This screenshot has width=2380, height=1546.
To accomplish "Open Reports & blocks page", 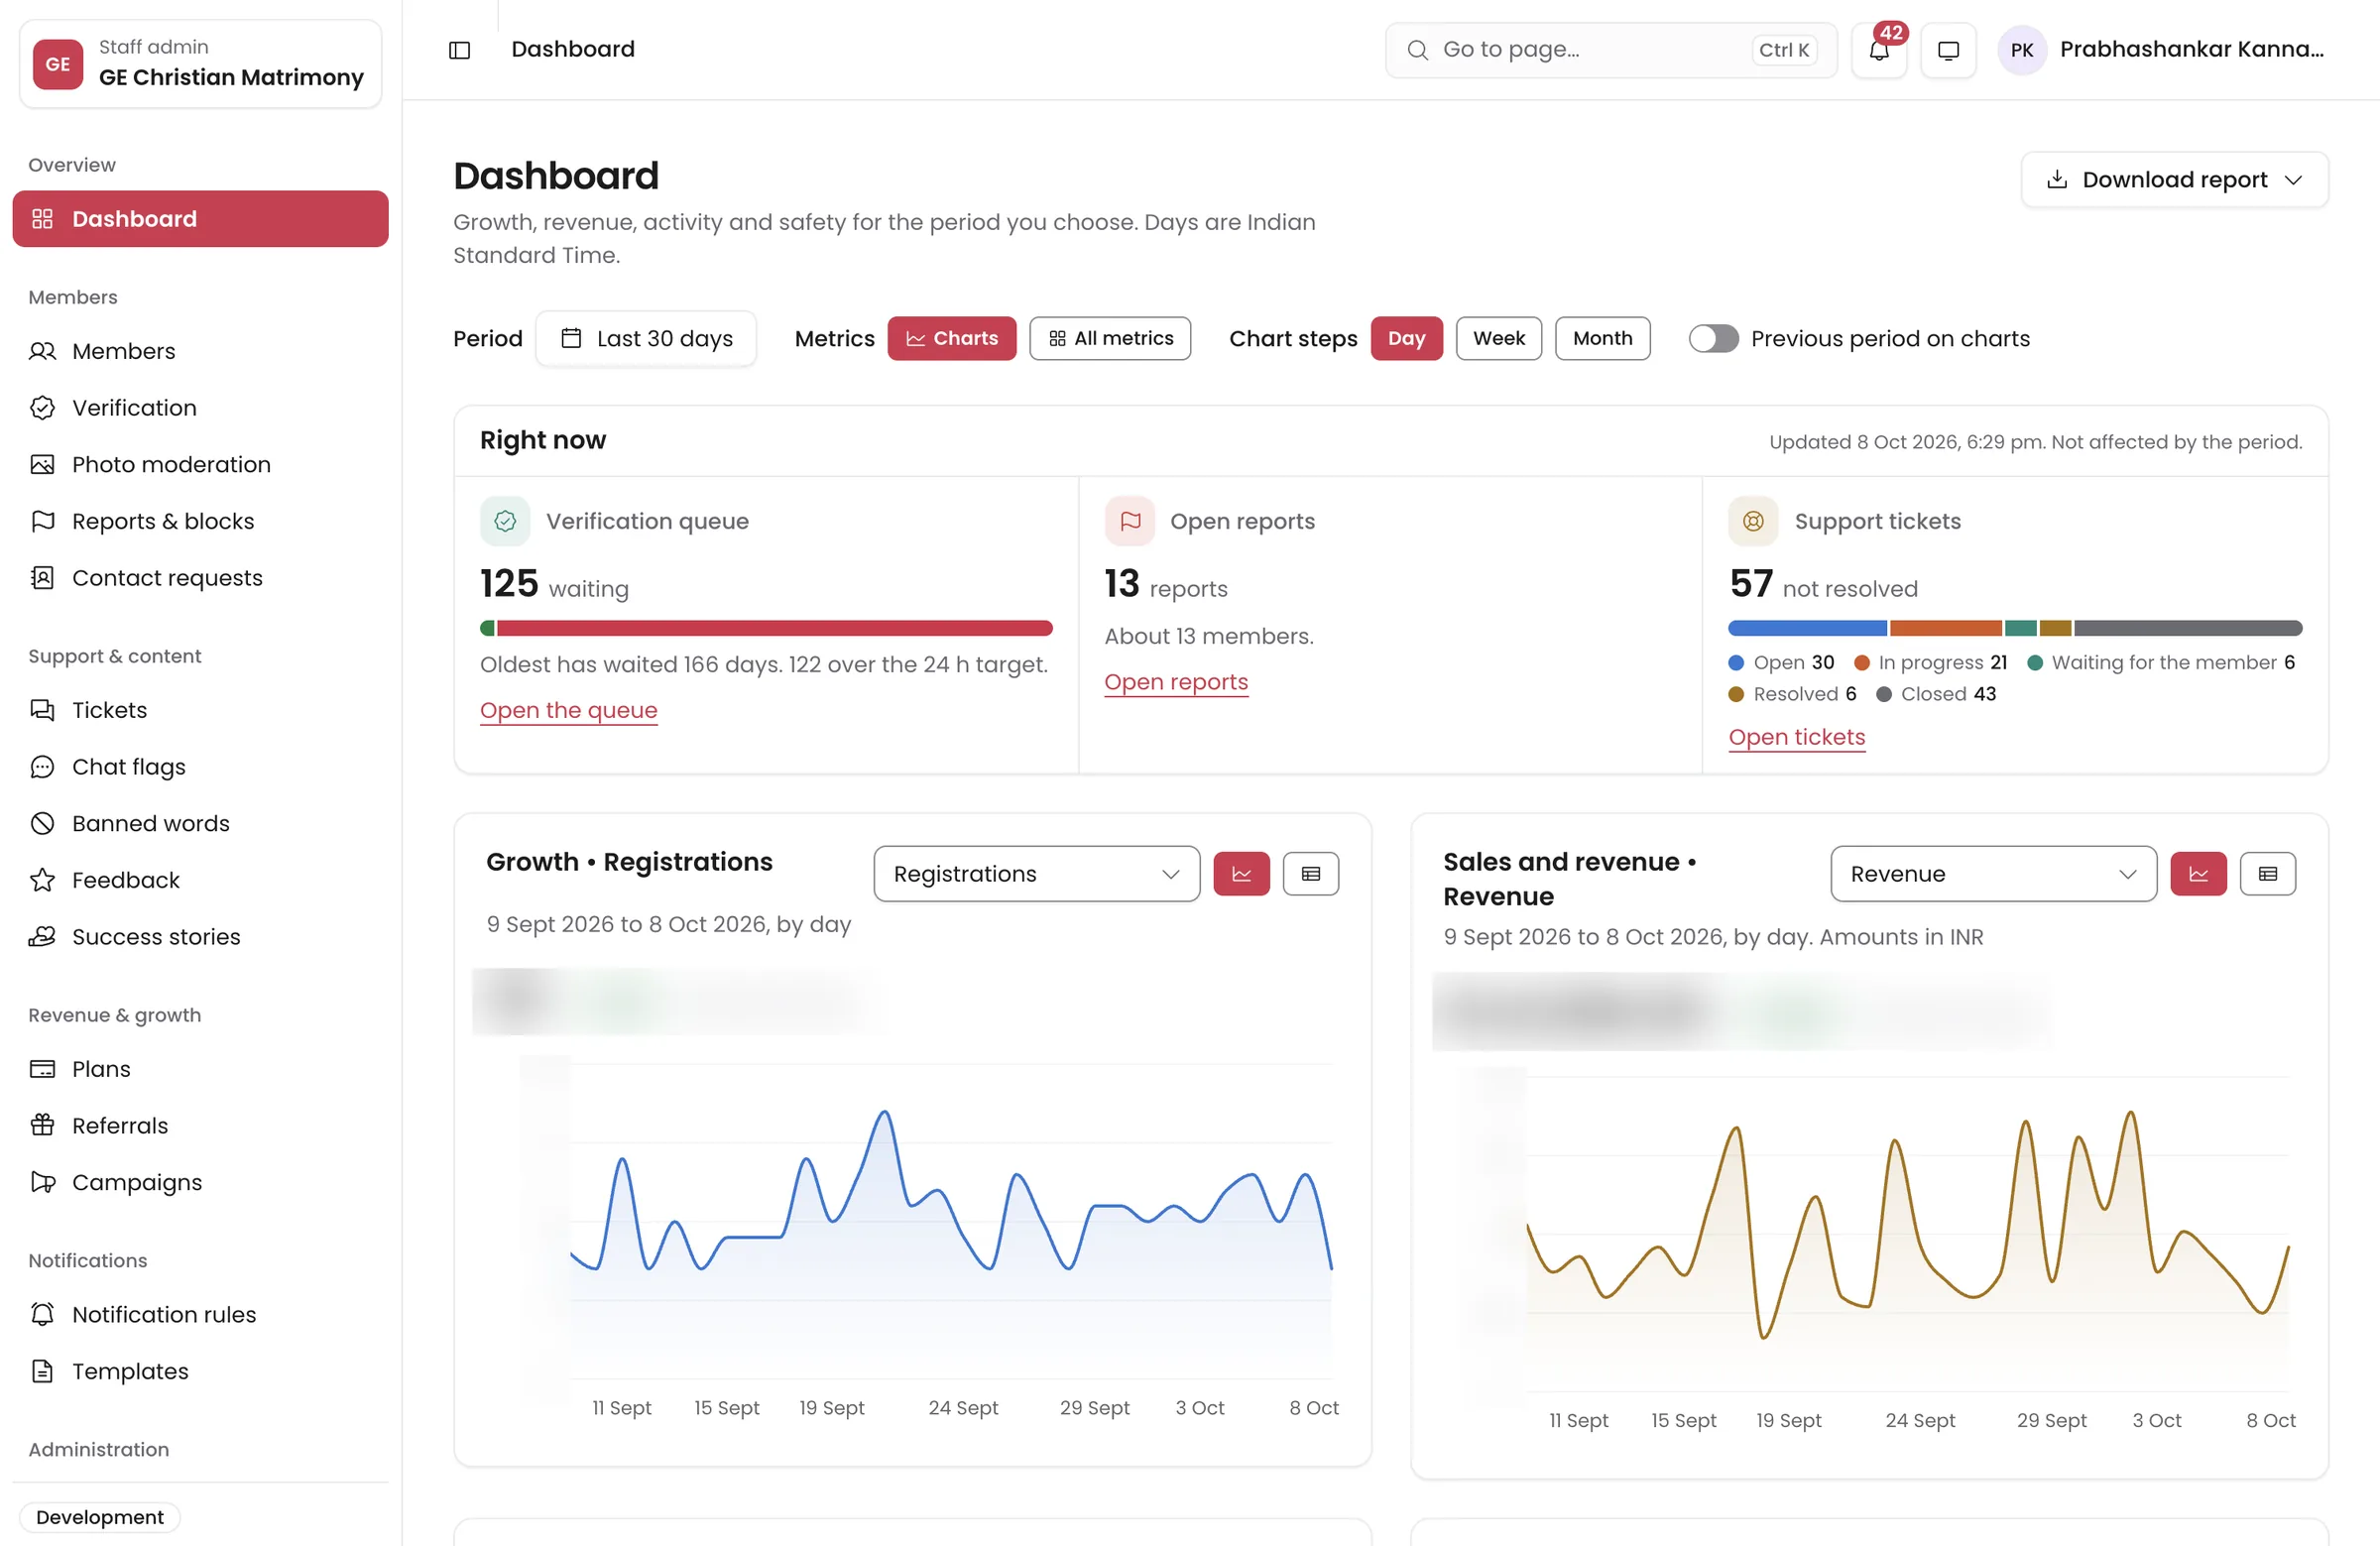I will [200, 521].
